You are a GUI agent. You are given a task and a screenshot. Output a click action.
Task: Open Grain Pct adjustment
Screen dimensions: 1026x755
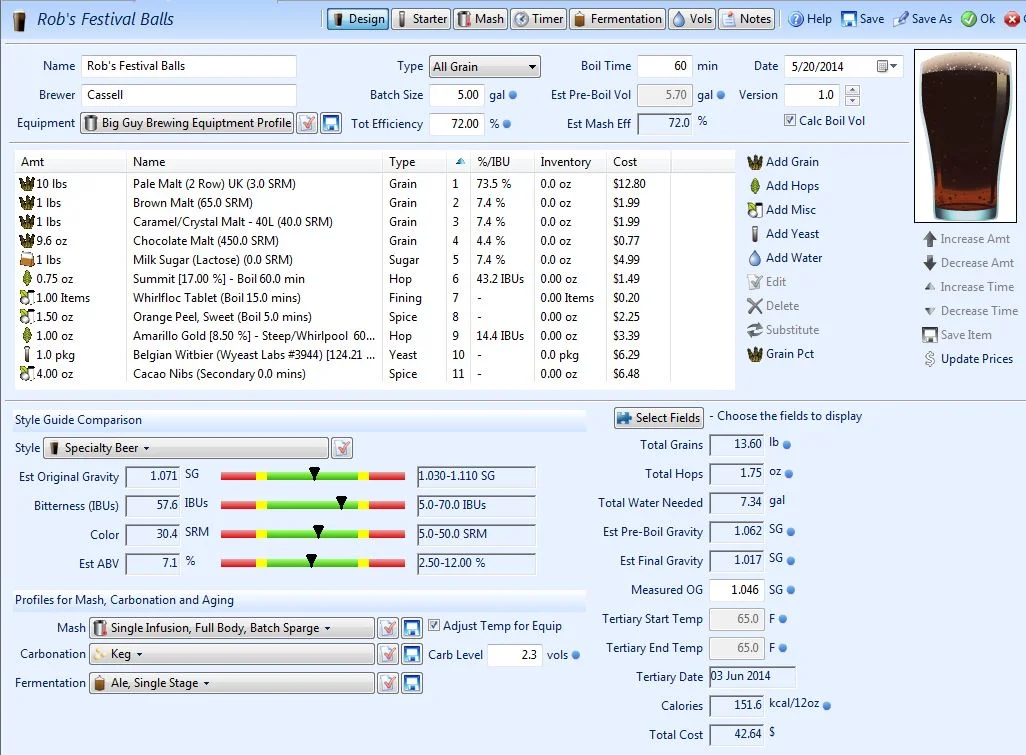[781, 354]
